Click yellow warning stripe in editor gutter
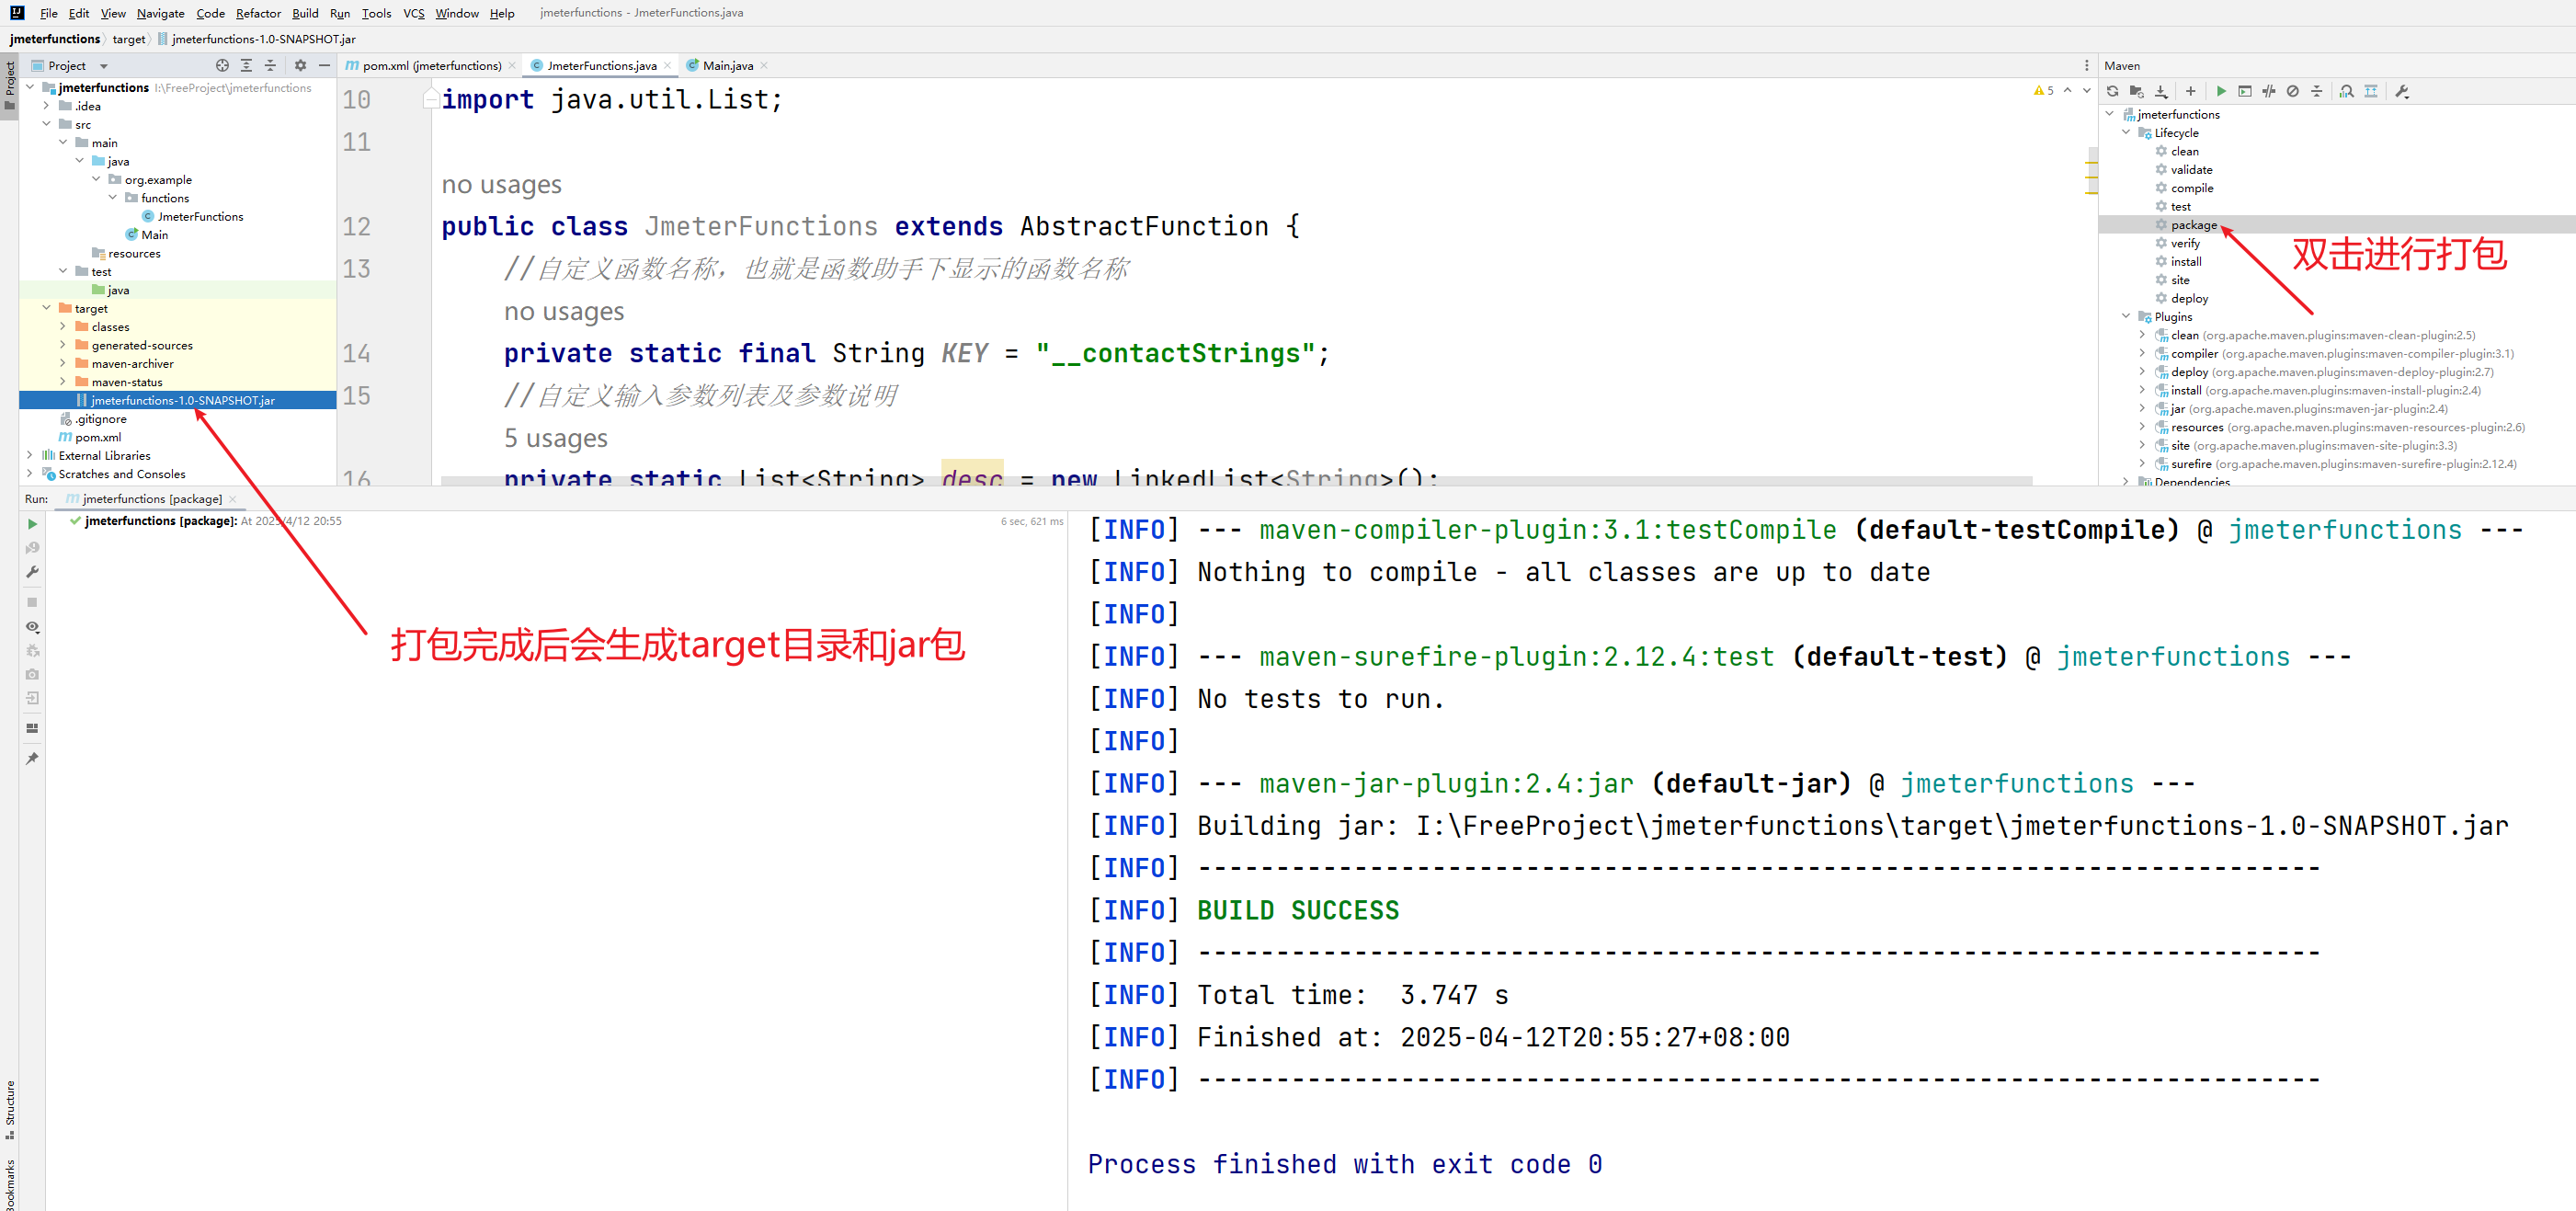The height and width of the screenshot is (1211, 2576). coord(2091,165)
